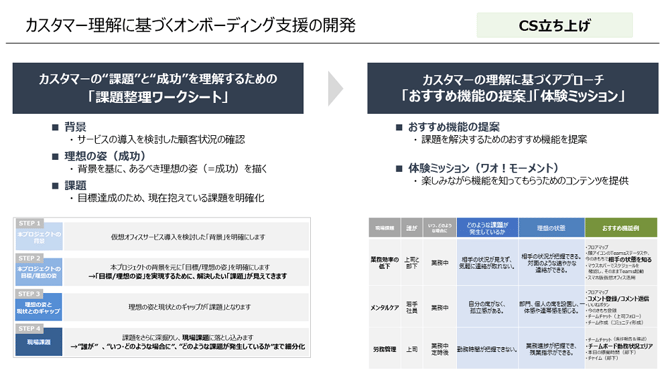The image size is (670, 376).
Task: Click the bold text コメント登録/コメント送信
Action: coord(618,298)
